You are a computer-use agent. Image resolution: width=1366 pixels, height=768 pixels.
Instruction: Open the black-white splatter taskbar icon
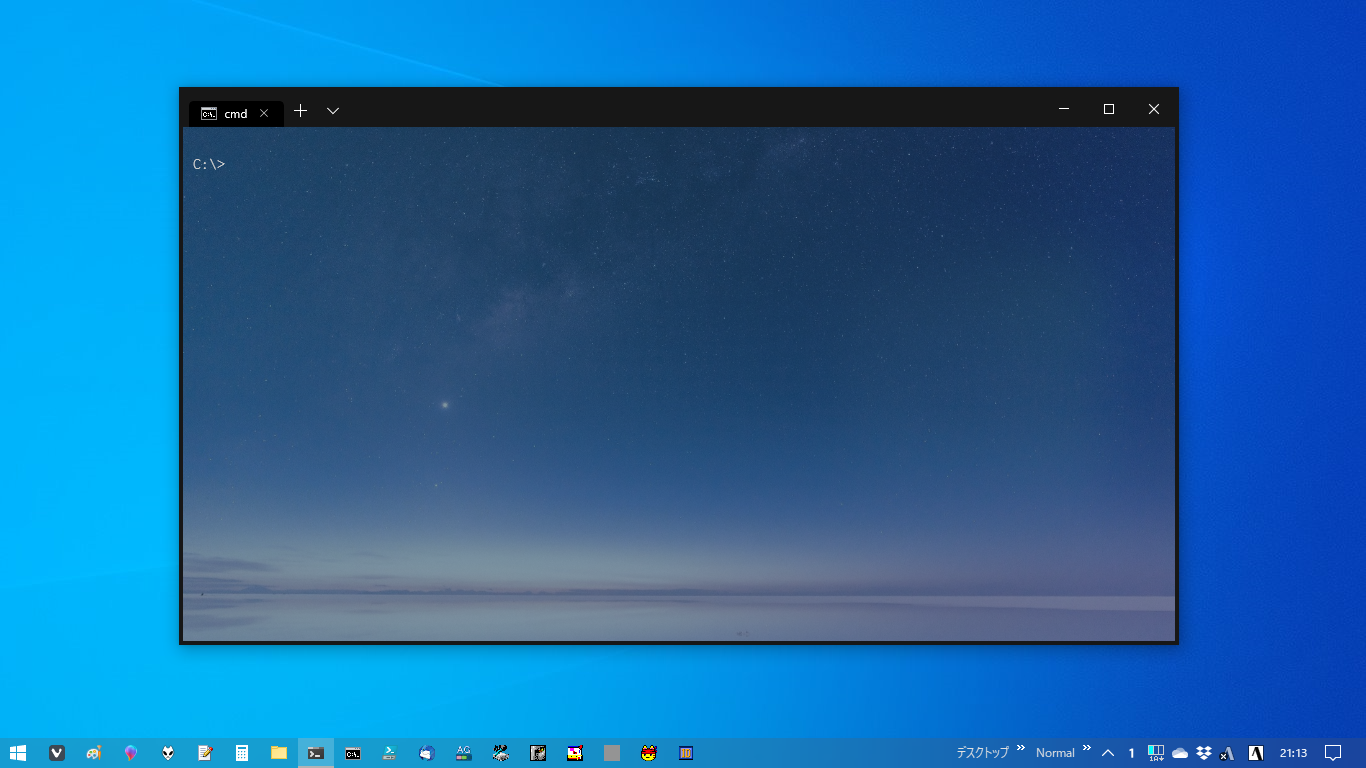[501, 753]
